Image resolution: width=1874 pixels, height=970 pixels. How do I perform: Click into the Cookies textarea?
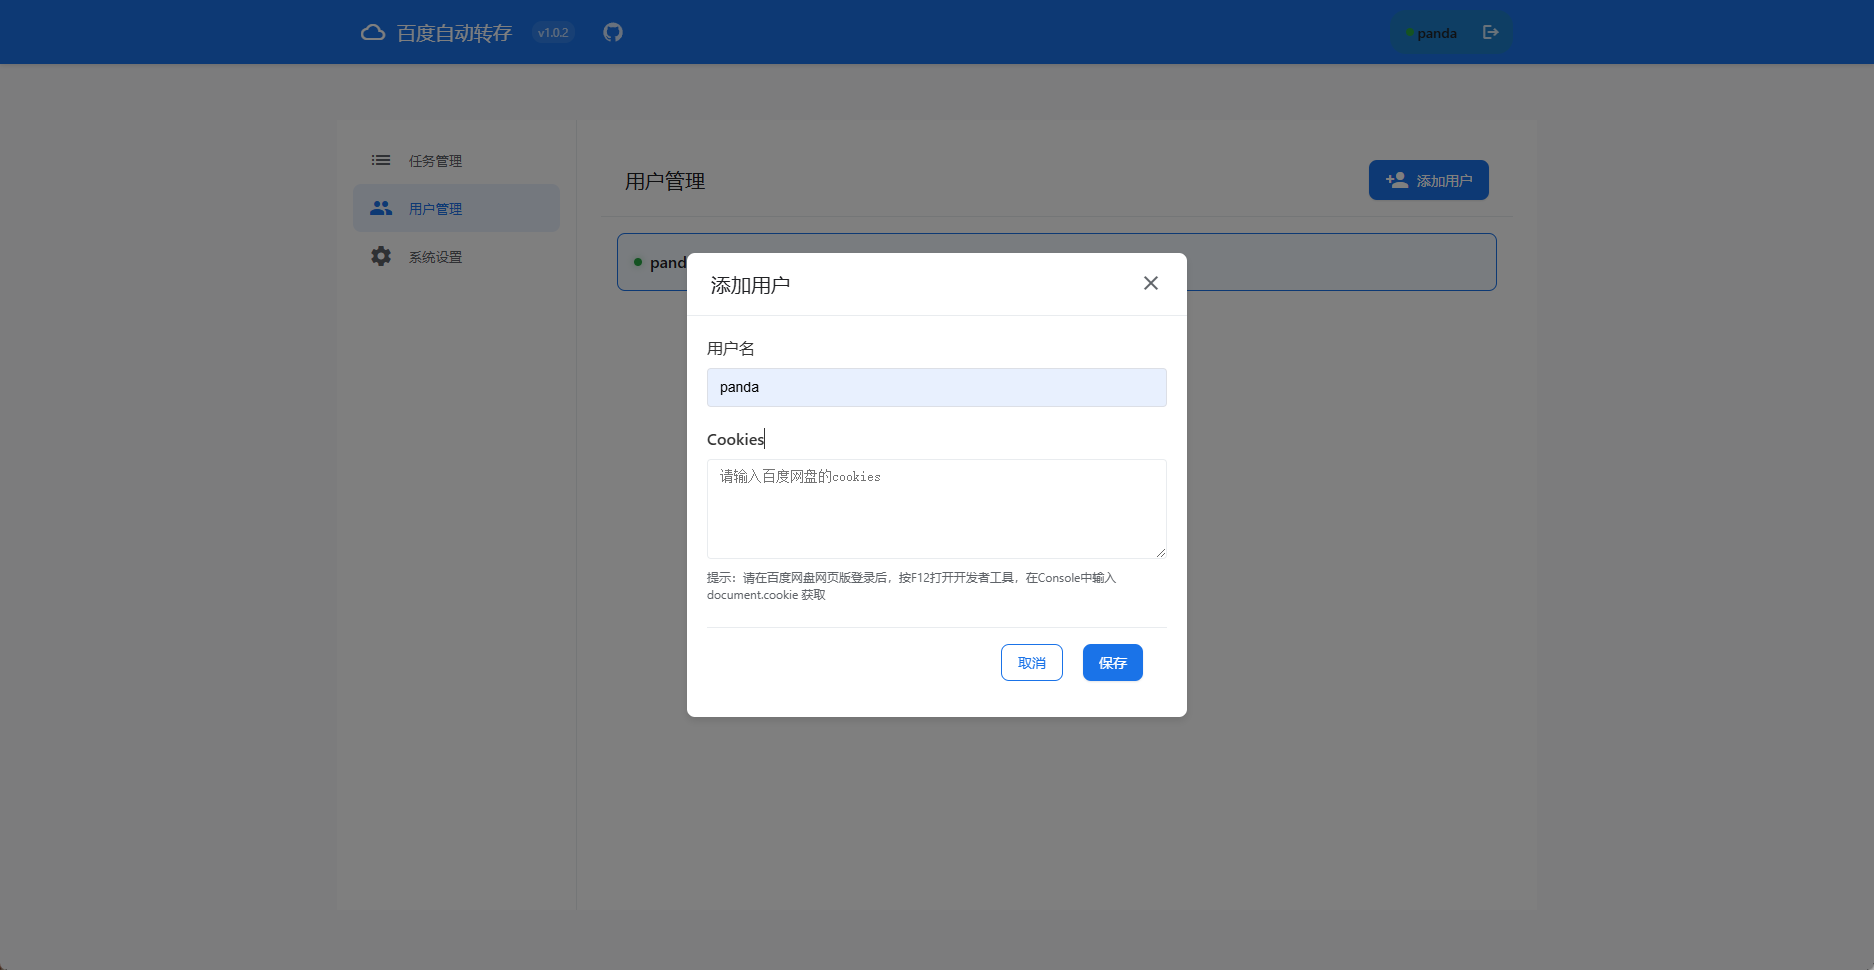936,509
